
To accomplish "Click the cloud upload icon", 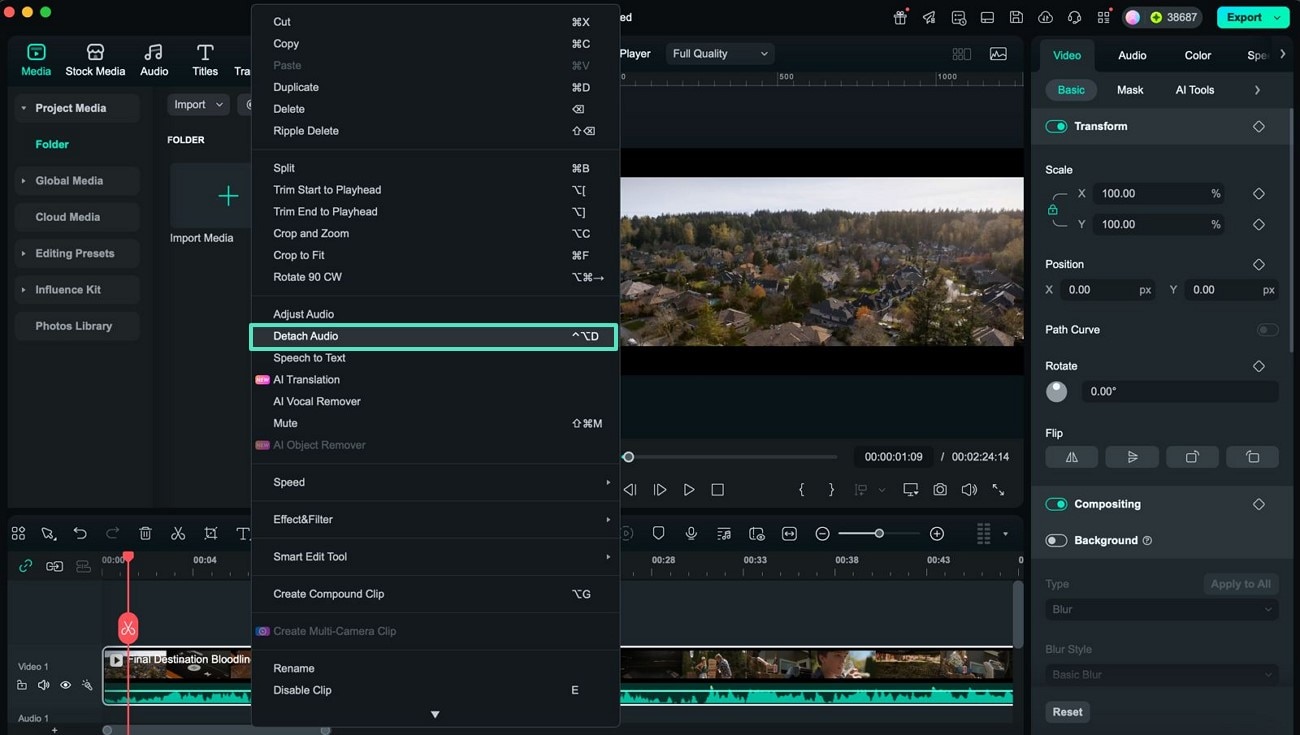I will (1045, 17).
